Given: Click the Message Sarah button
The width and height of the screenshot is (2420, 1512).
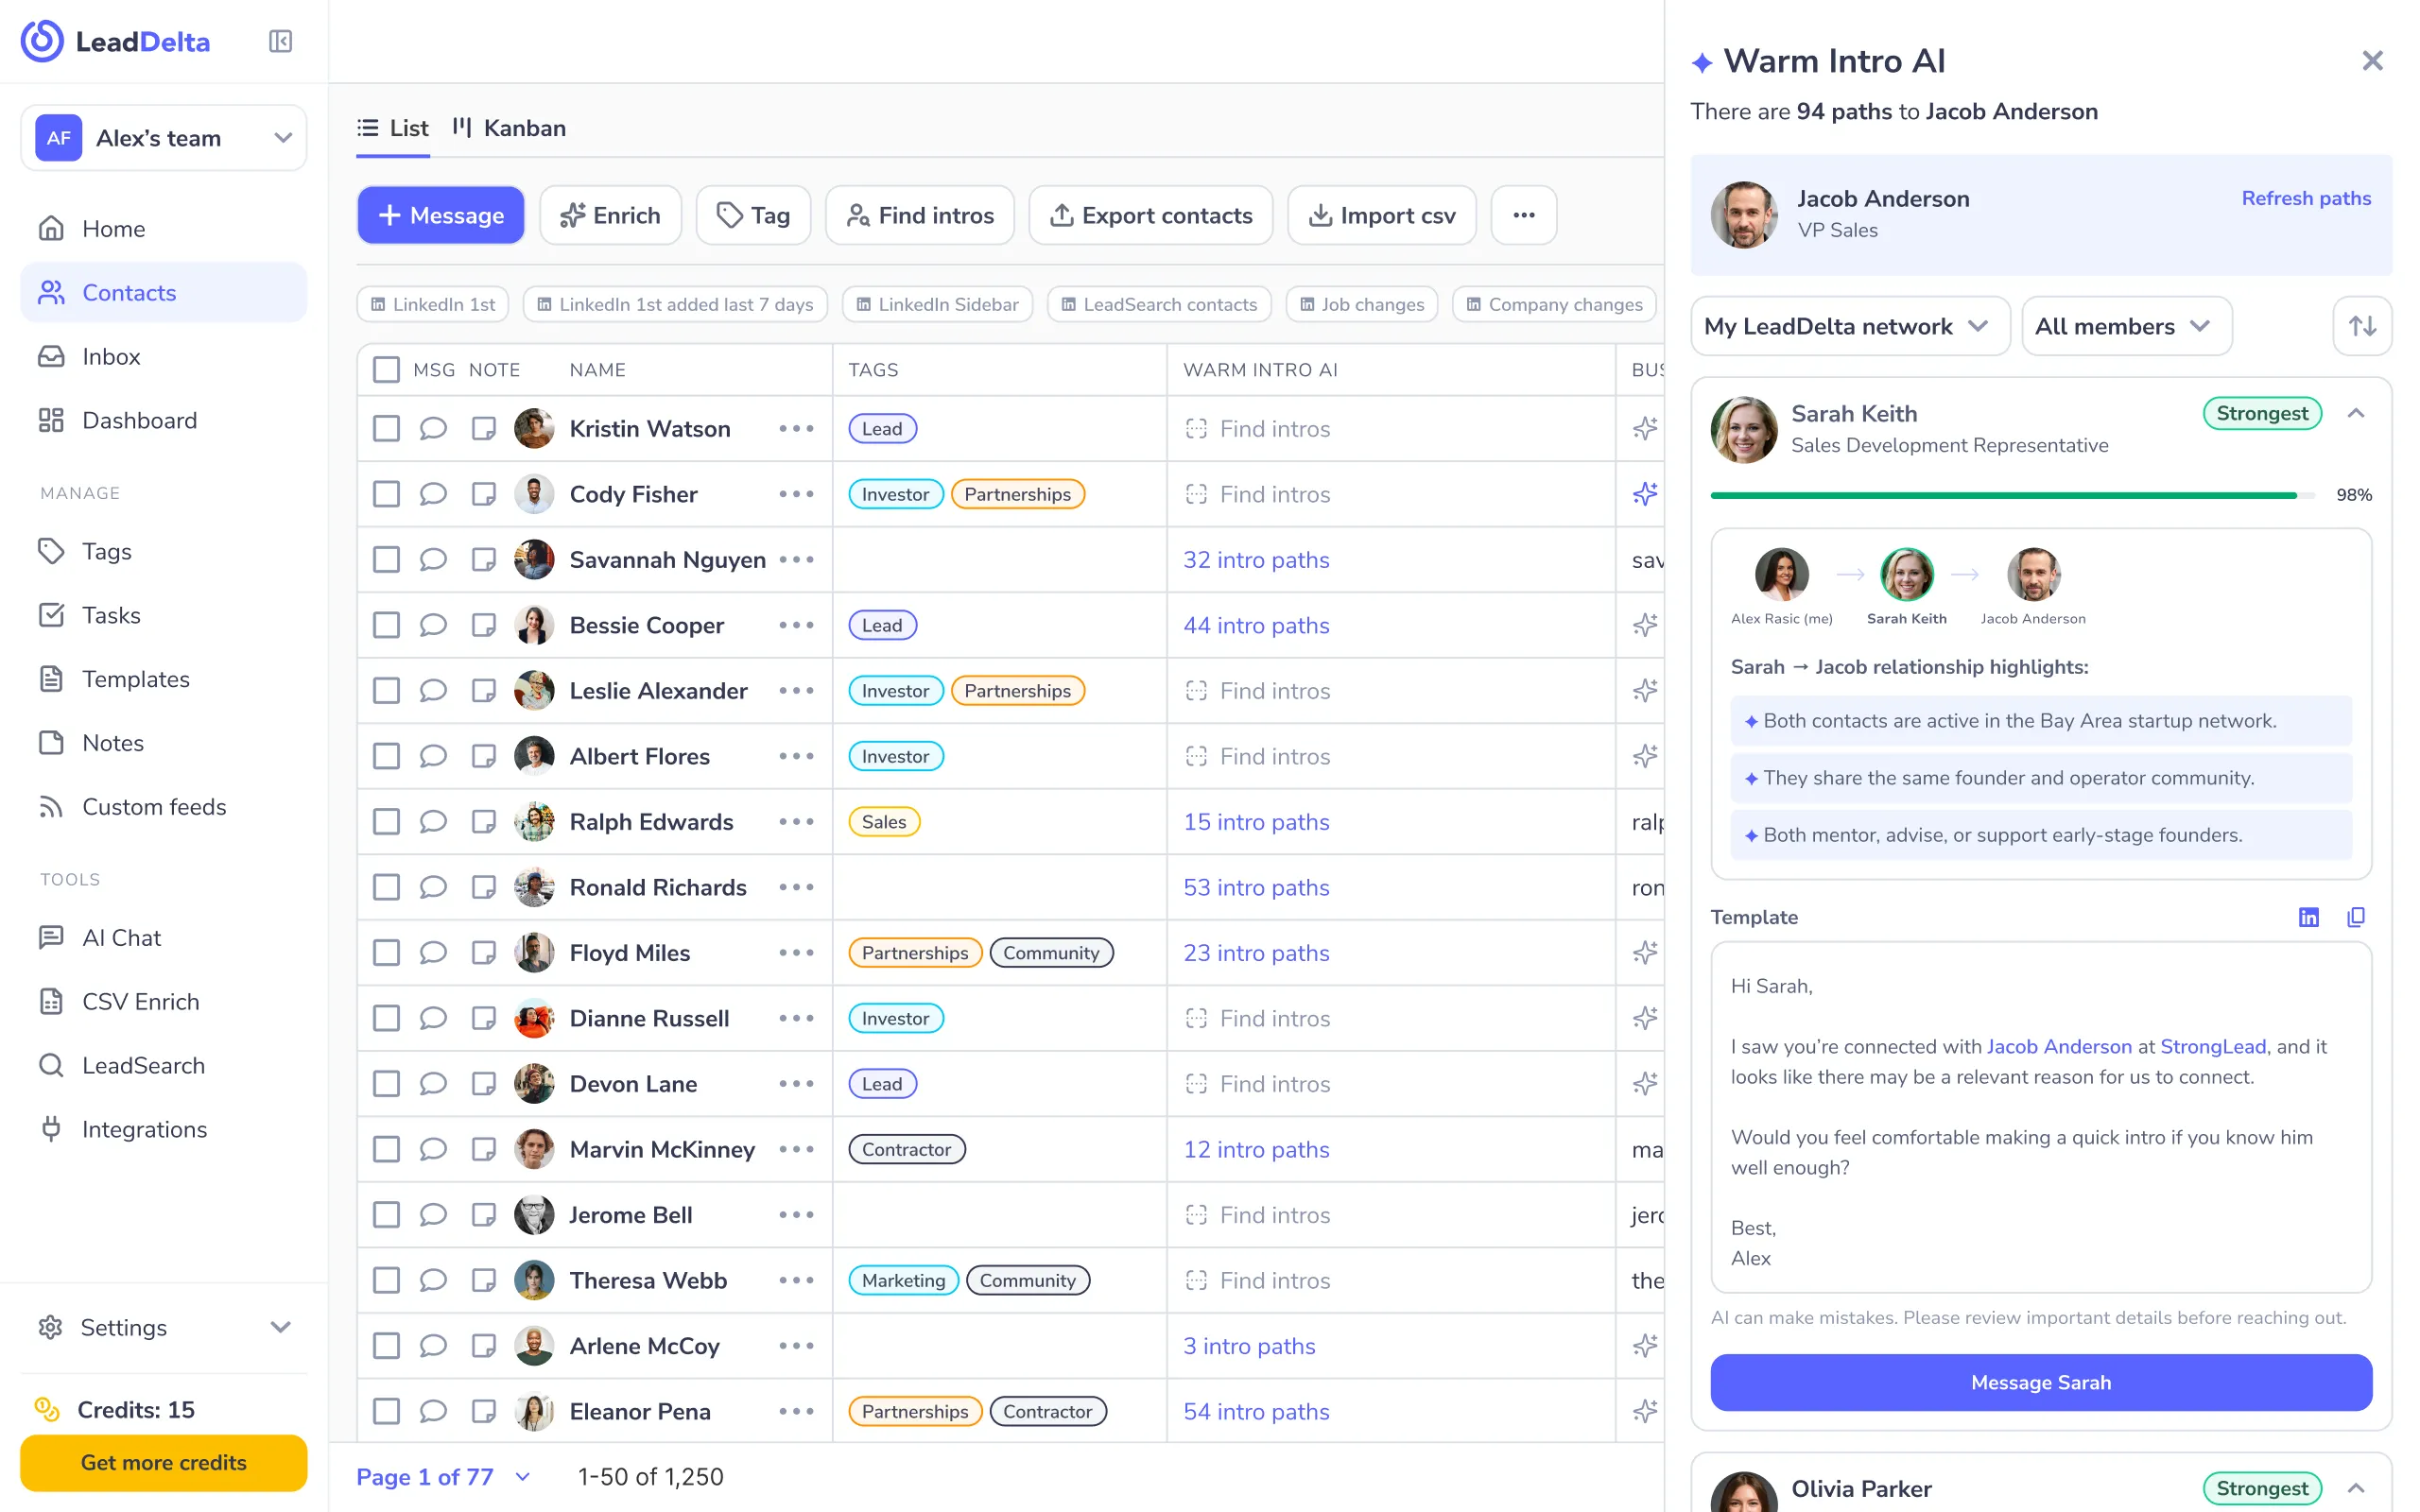Looking at the screenshot, I should click(x=2040, y=1382).
